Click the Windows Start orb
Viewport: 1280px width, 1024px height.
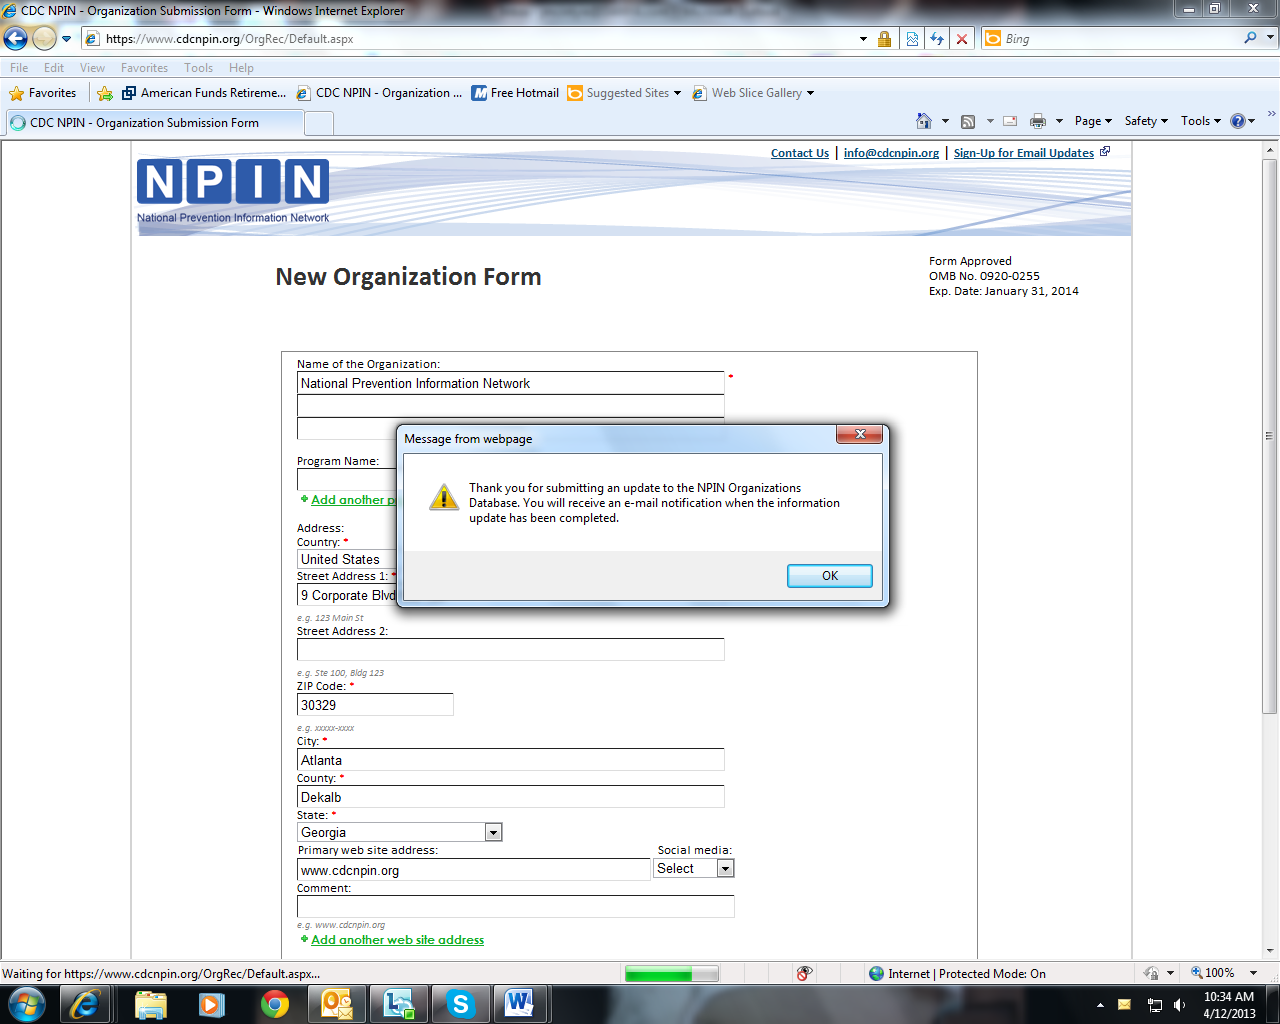point(27,1003)
